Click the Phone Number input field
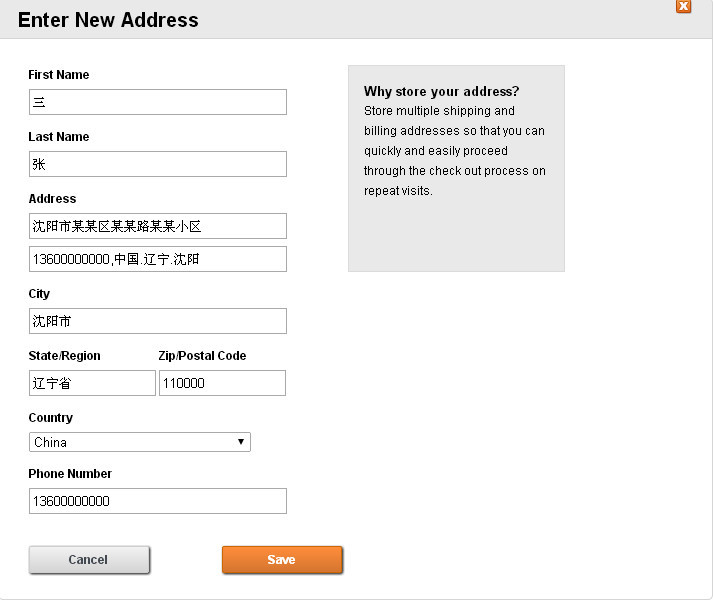The image size is (713, 600). point(157,501)
